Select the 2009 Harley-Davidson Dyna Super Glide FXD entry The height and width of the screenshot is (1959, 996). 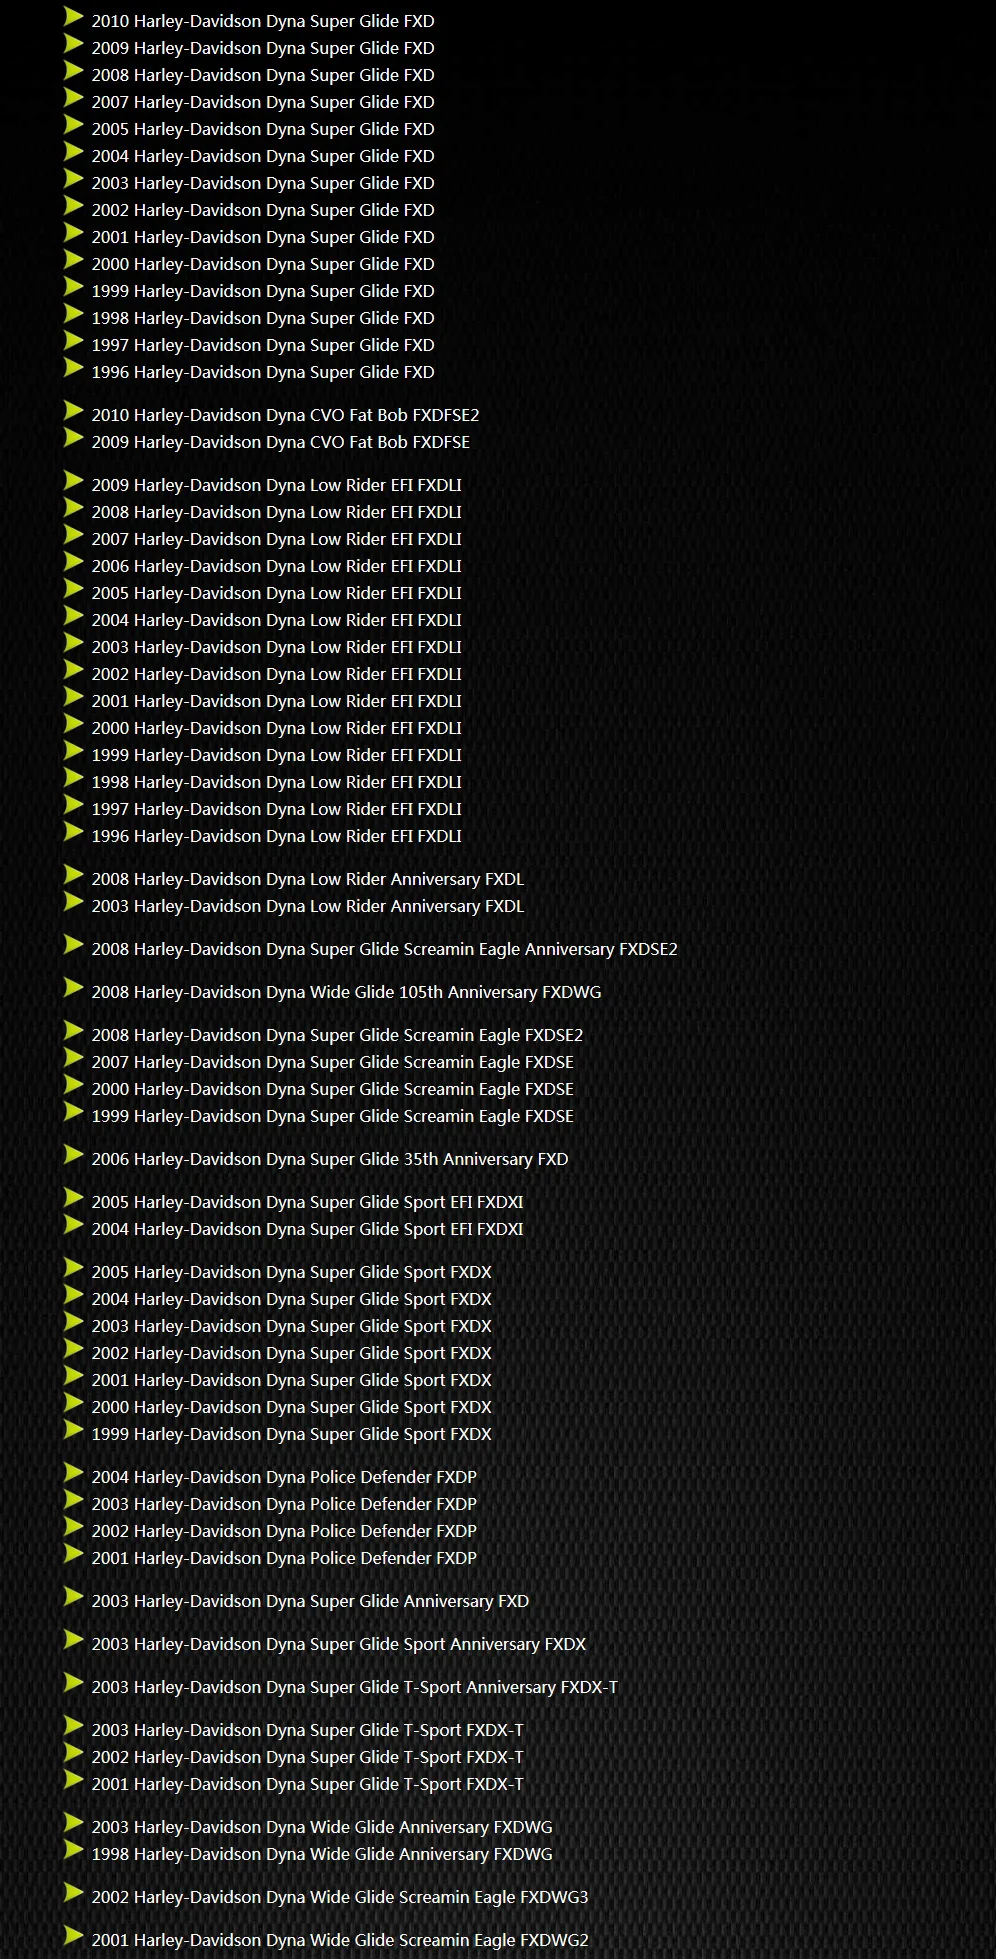point(263,48)
